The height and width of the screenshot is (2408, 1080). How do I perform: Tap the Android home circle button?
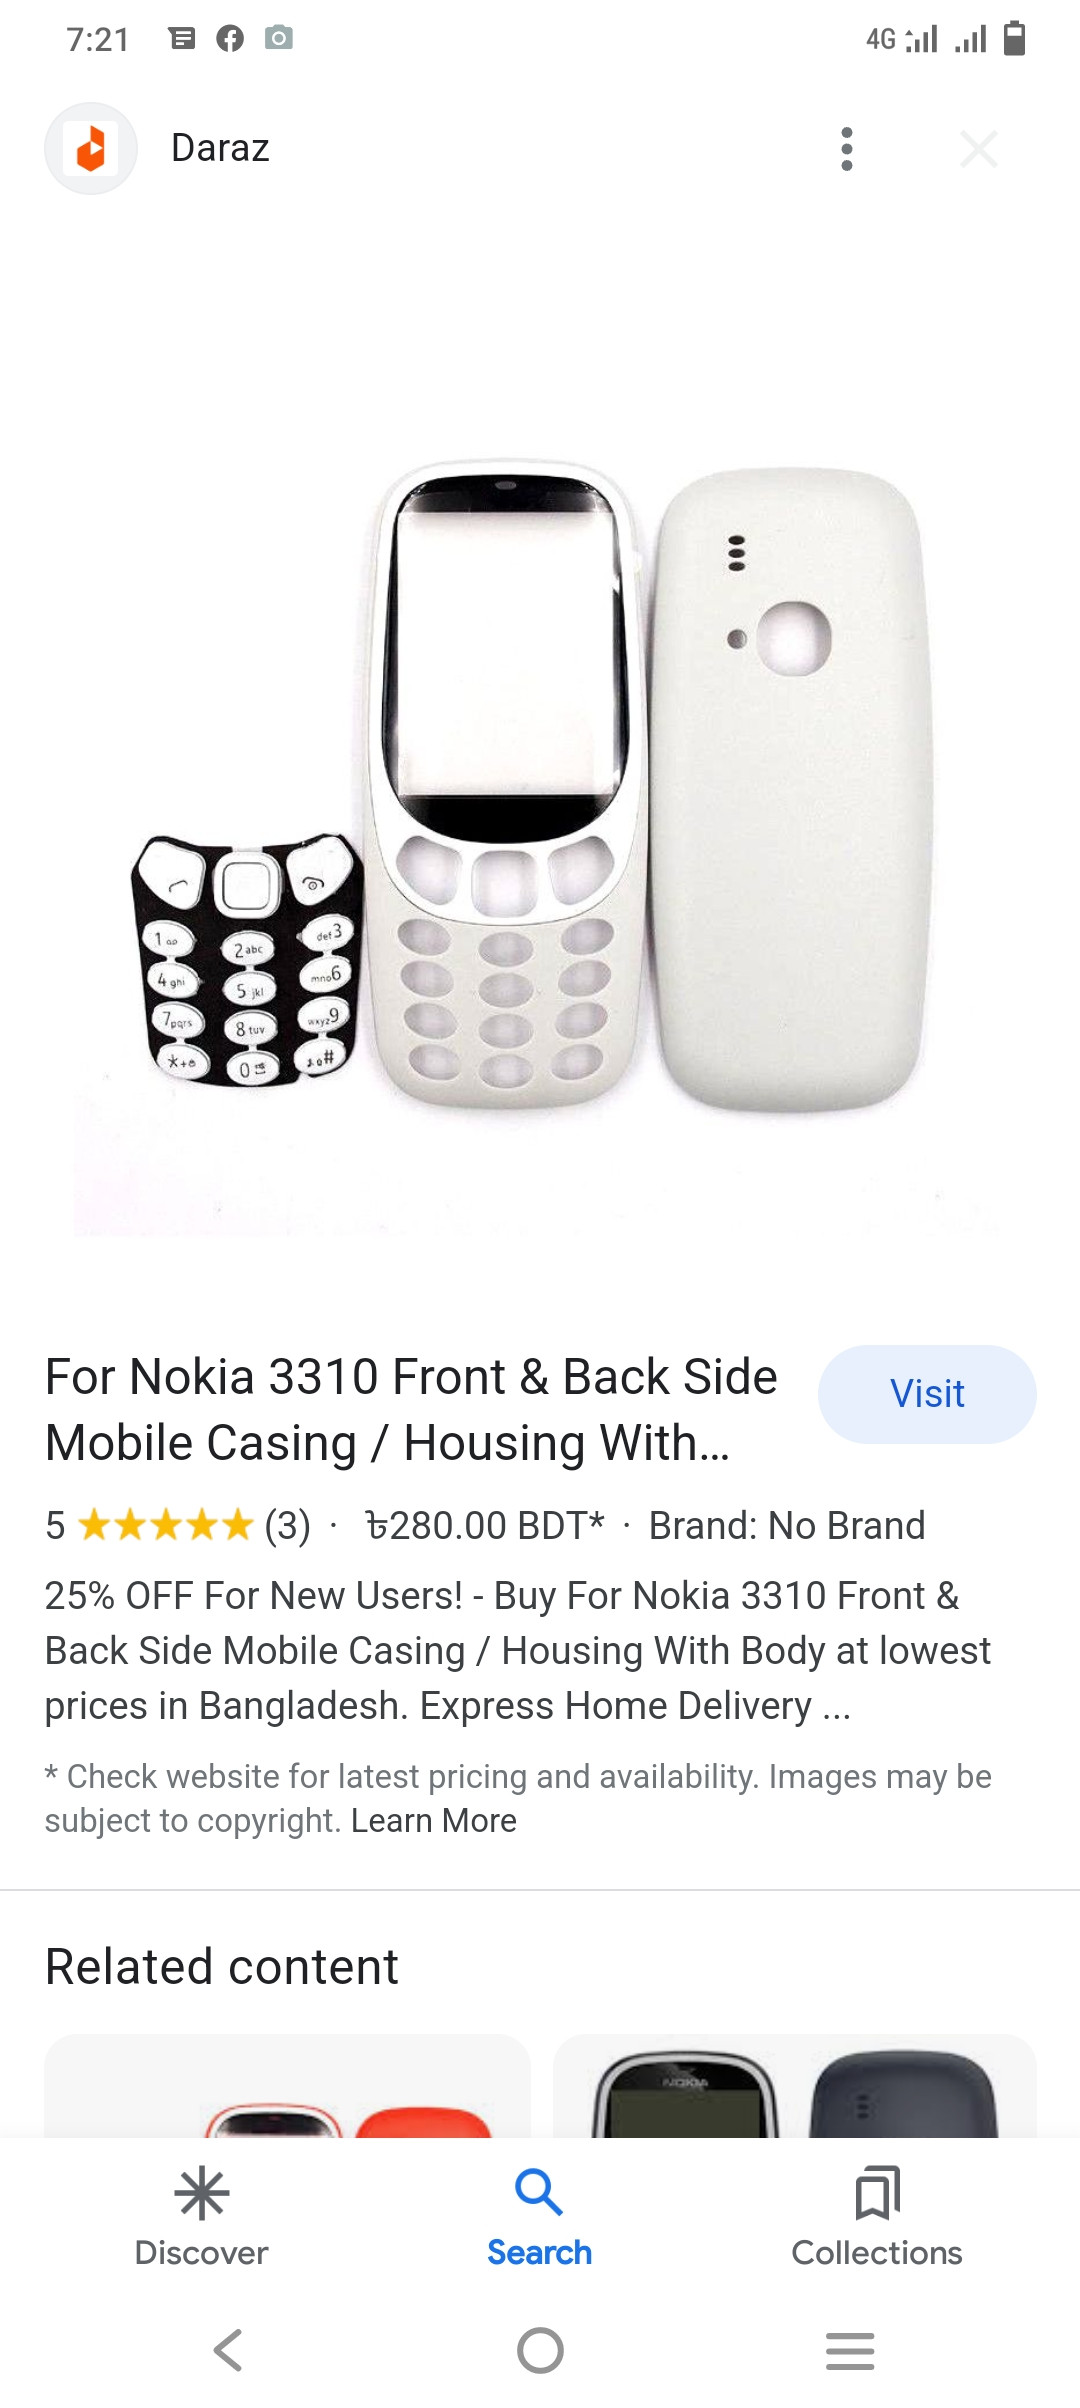[x=540, y=2350]
